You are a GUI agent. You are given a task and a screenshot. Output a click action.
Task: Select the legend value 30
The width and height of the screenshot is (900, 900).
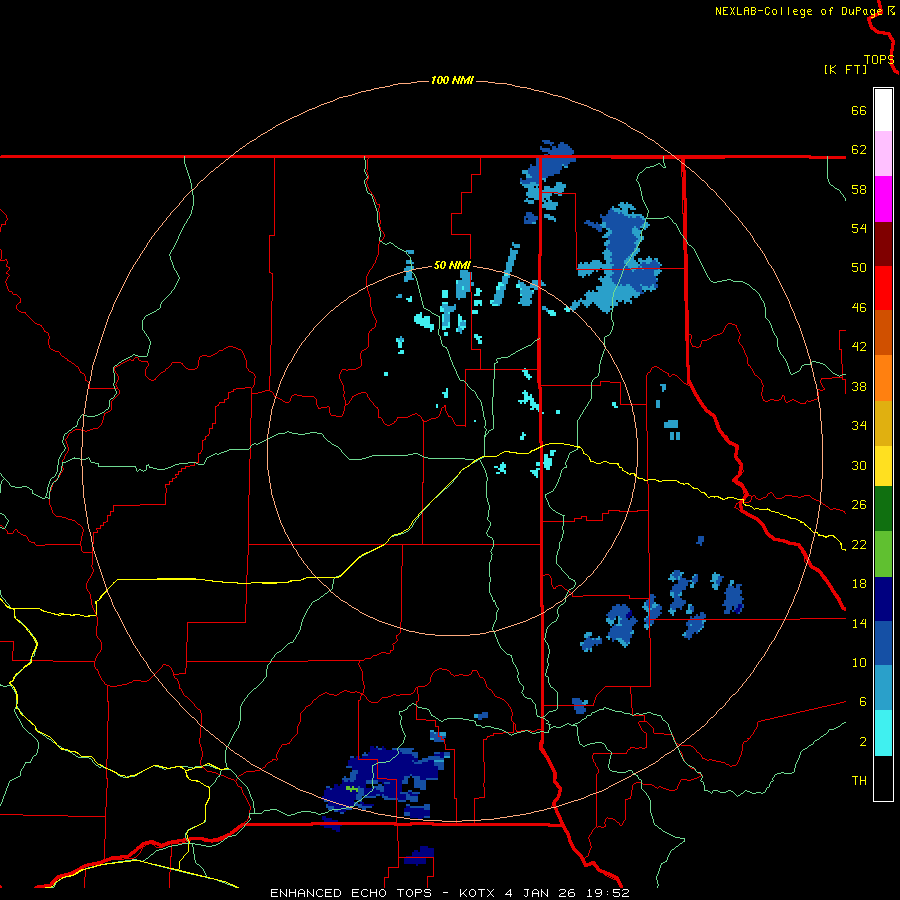[x=859, y=465]
